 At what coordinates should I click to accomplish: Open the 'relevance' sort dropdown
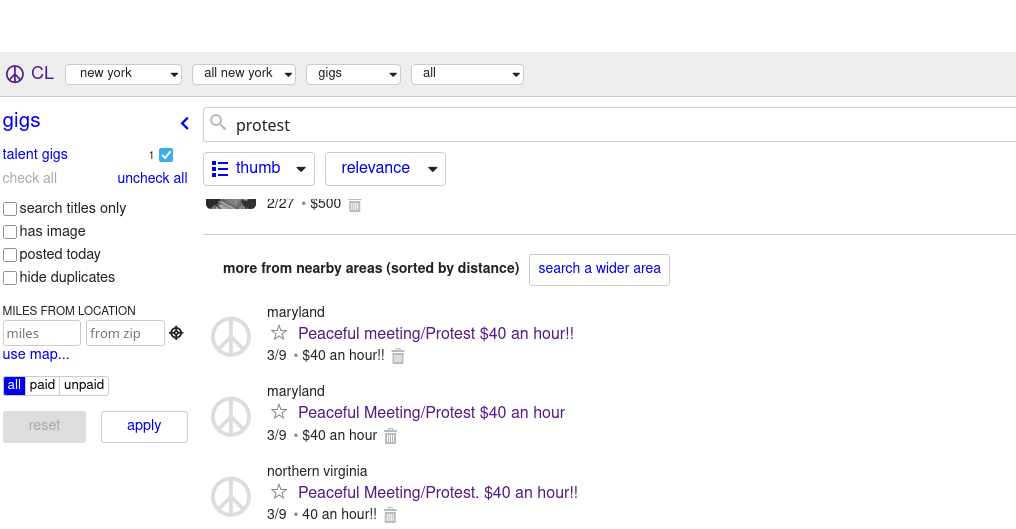click(x=385, y=169)
